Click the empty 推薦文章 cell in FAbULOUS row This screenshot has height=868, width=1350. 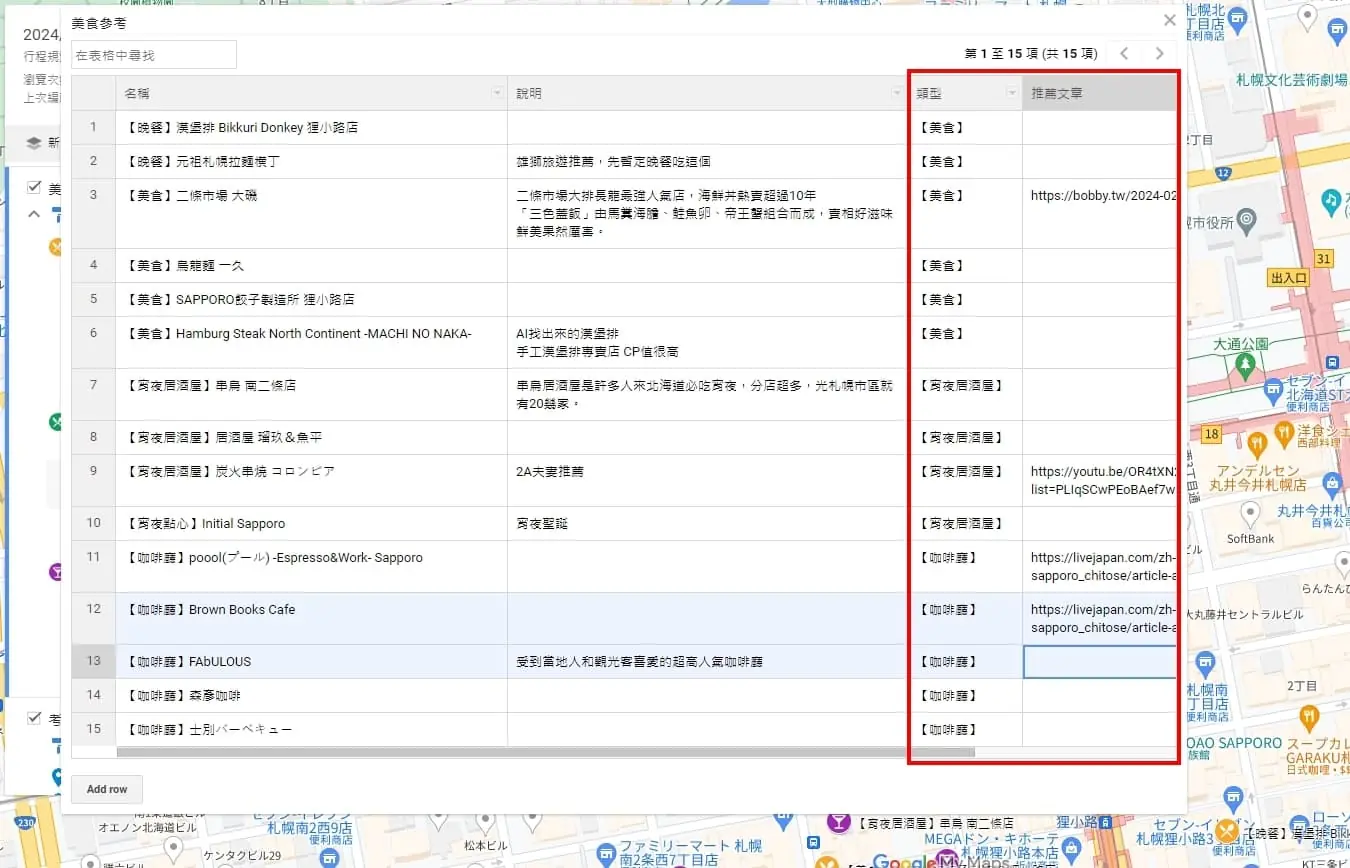1100,661
